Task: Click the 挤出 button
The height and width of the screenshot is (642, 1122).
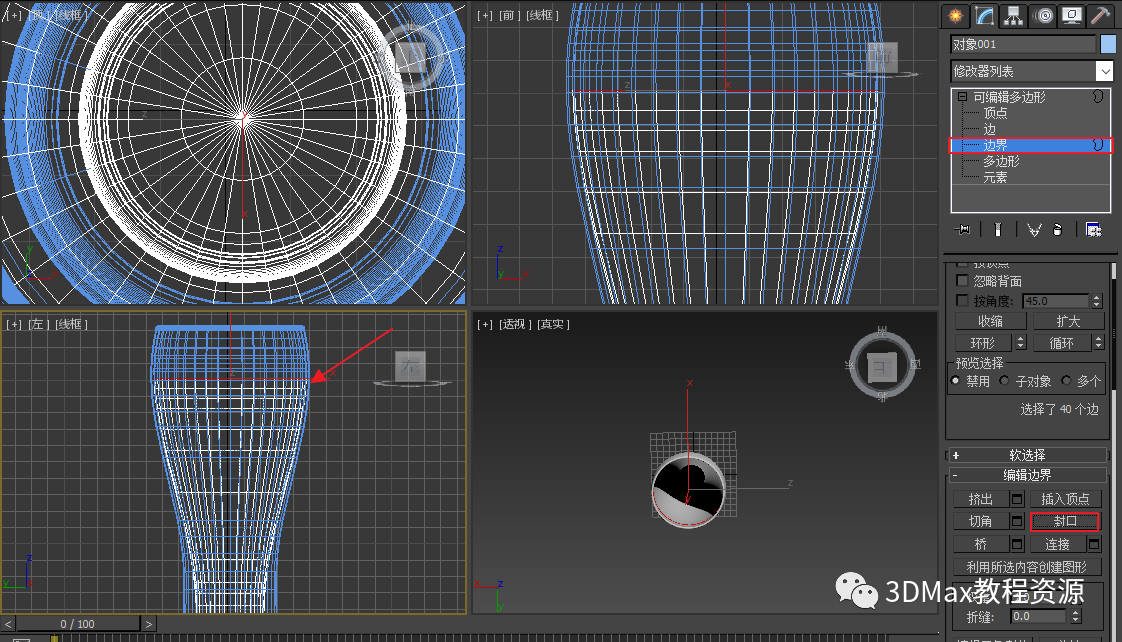Action: pyautogui.click(x=980, y=499)
